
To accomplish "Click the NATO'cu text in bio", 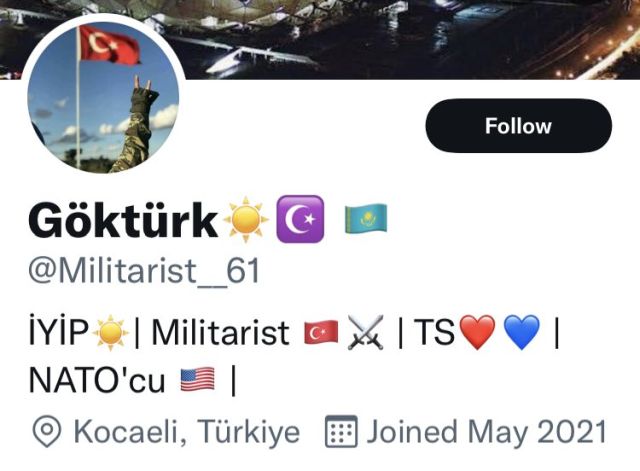I will (97, 380).
